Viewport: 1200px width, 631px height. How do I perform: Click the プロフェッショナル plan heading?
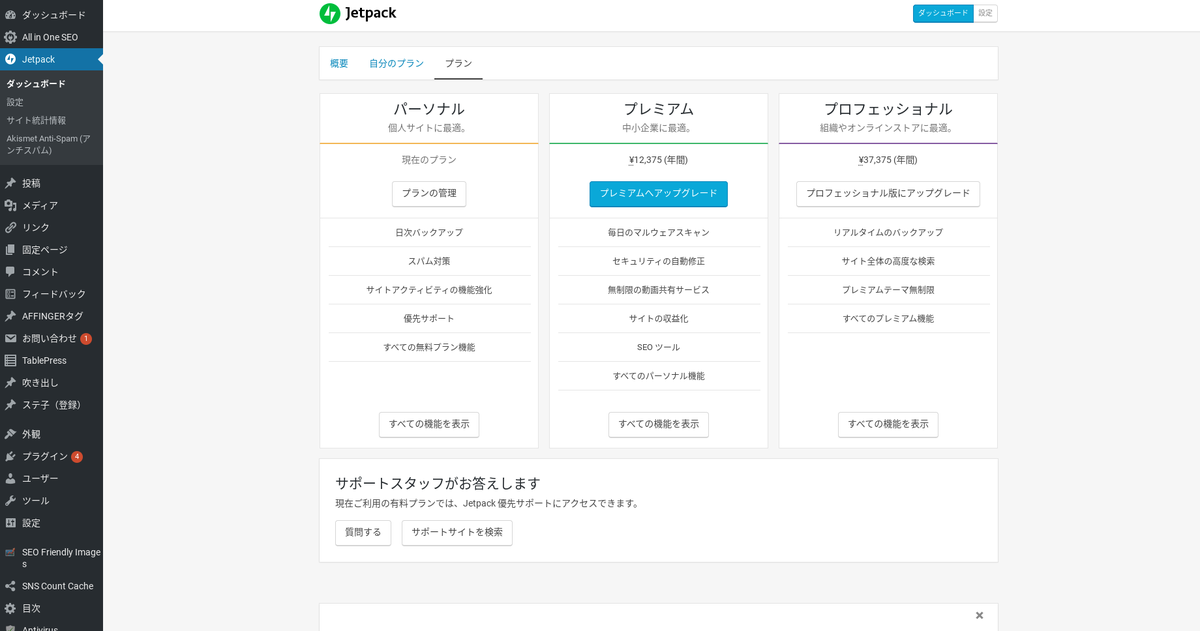pyautogui.click(x=888, y=109)
